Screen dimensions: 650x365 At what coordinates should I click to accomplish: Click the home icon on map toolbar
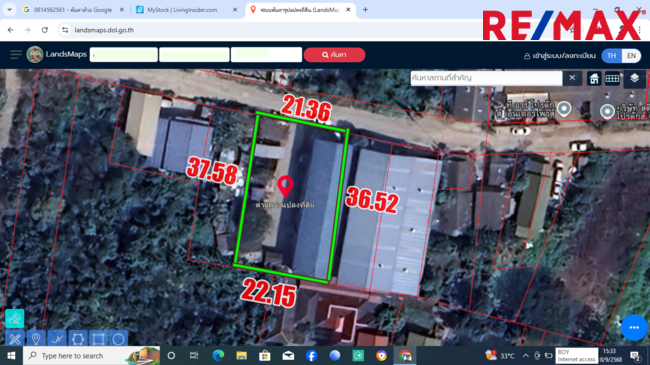(594, 78)
